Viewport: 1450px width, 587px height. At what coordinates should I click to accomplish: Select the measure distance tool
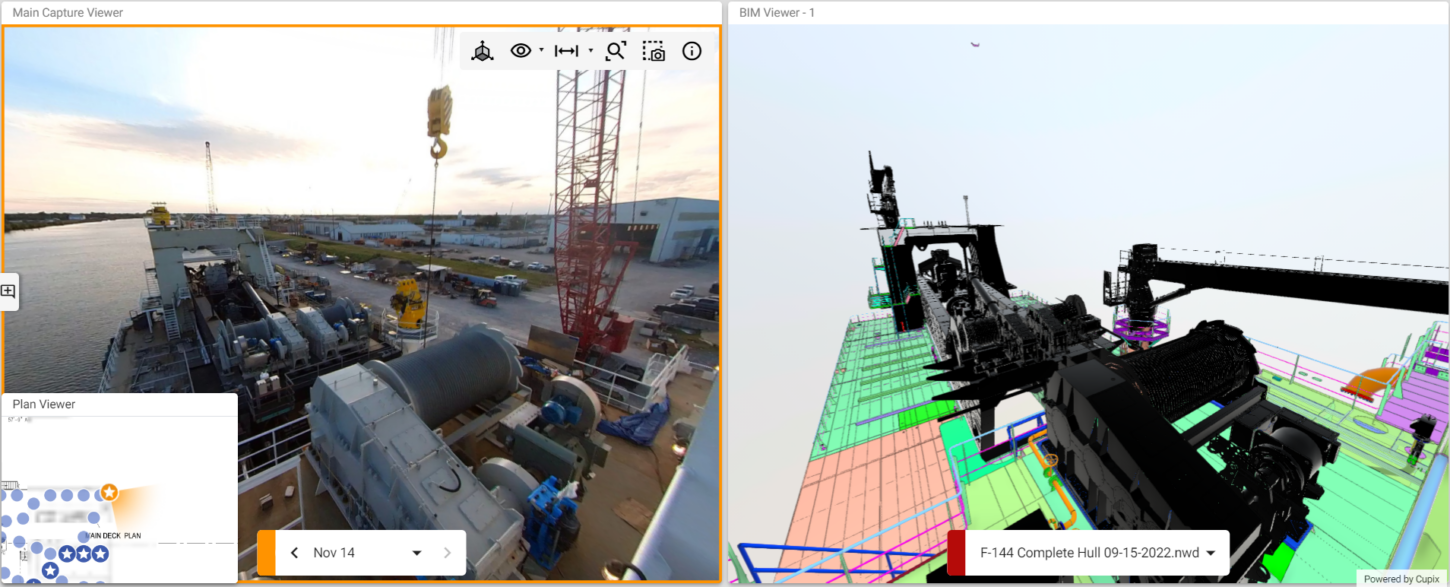(566, 51)
